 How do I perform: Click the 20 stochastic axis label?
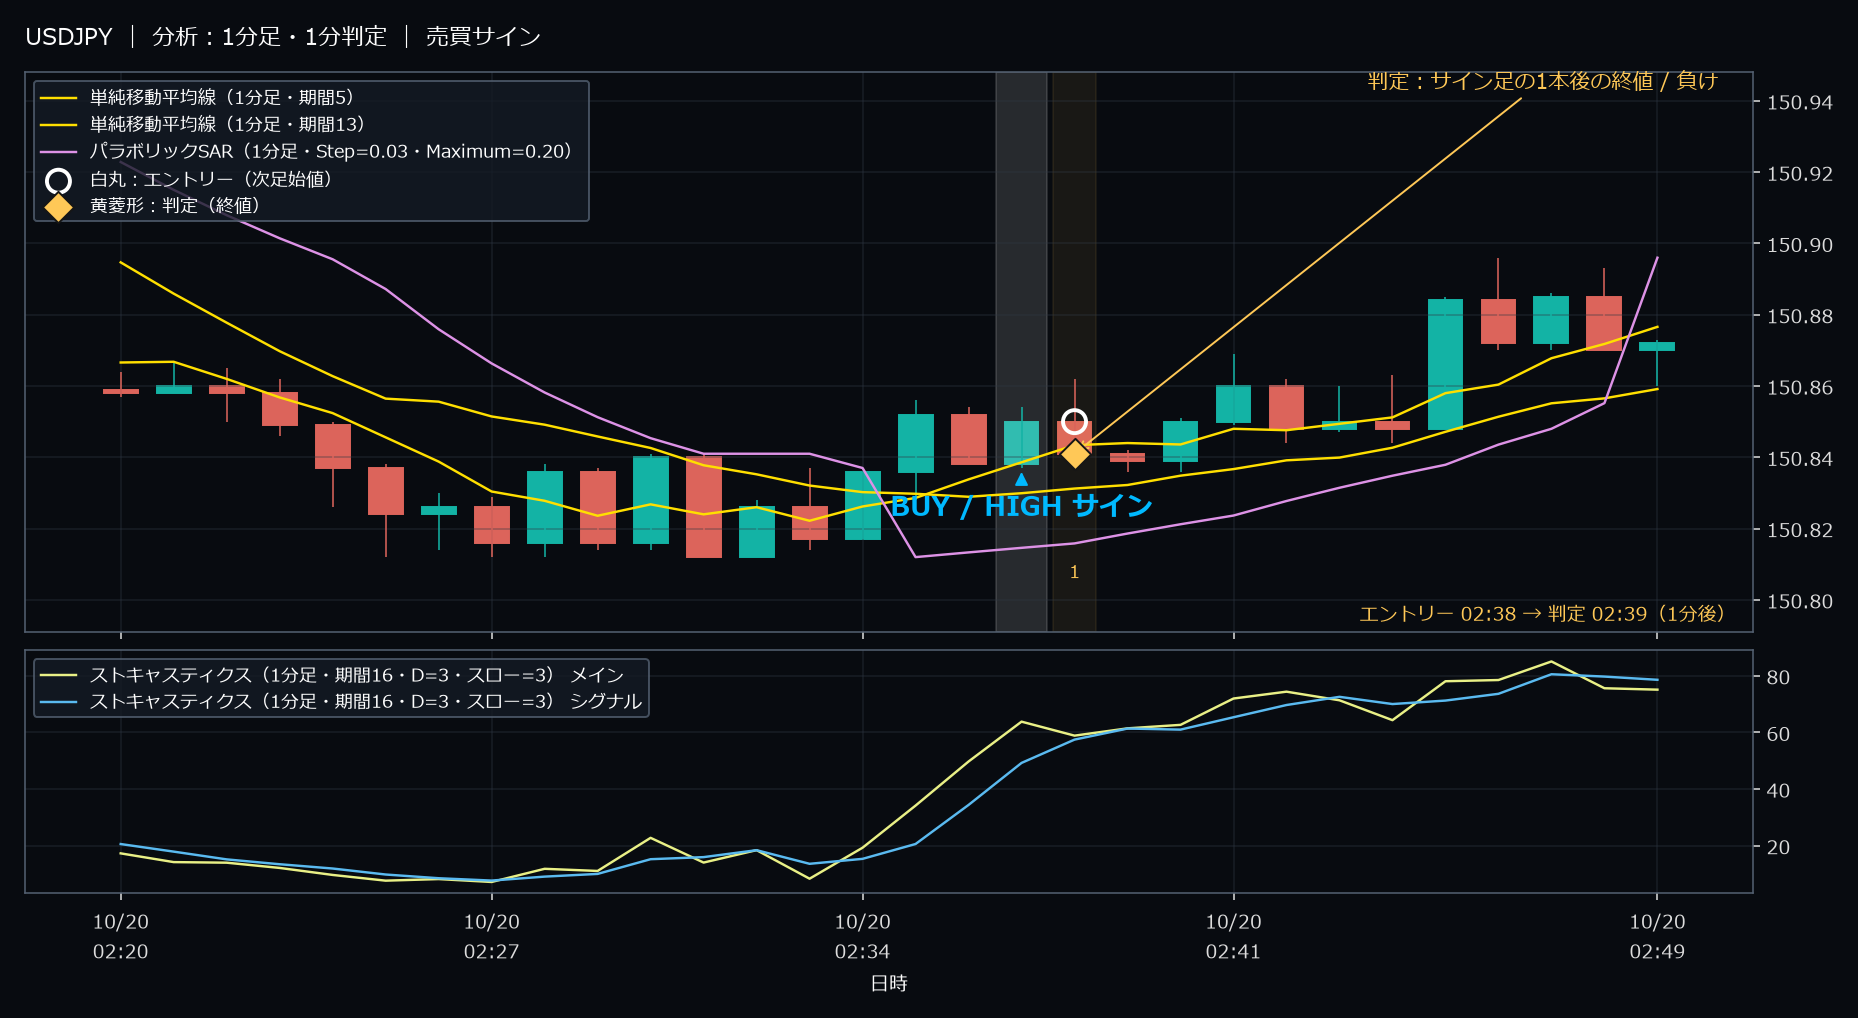[1778, 848]
